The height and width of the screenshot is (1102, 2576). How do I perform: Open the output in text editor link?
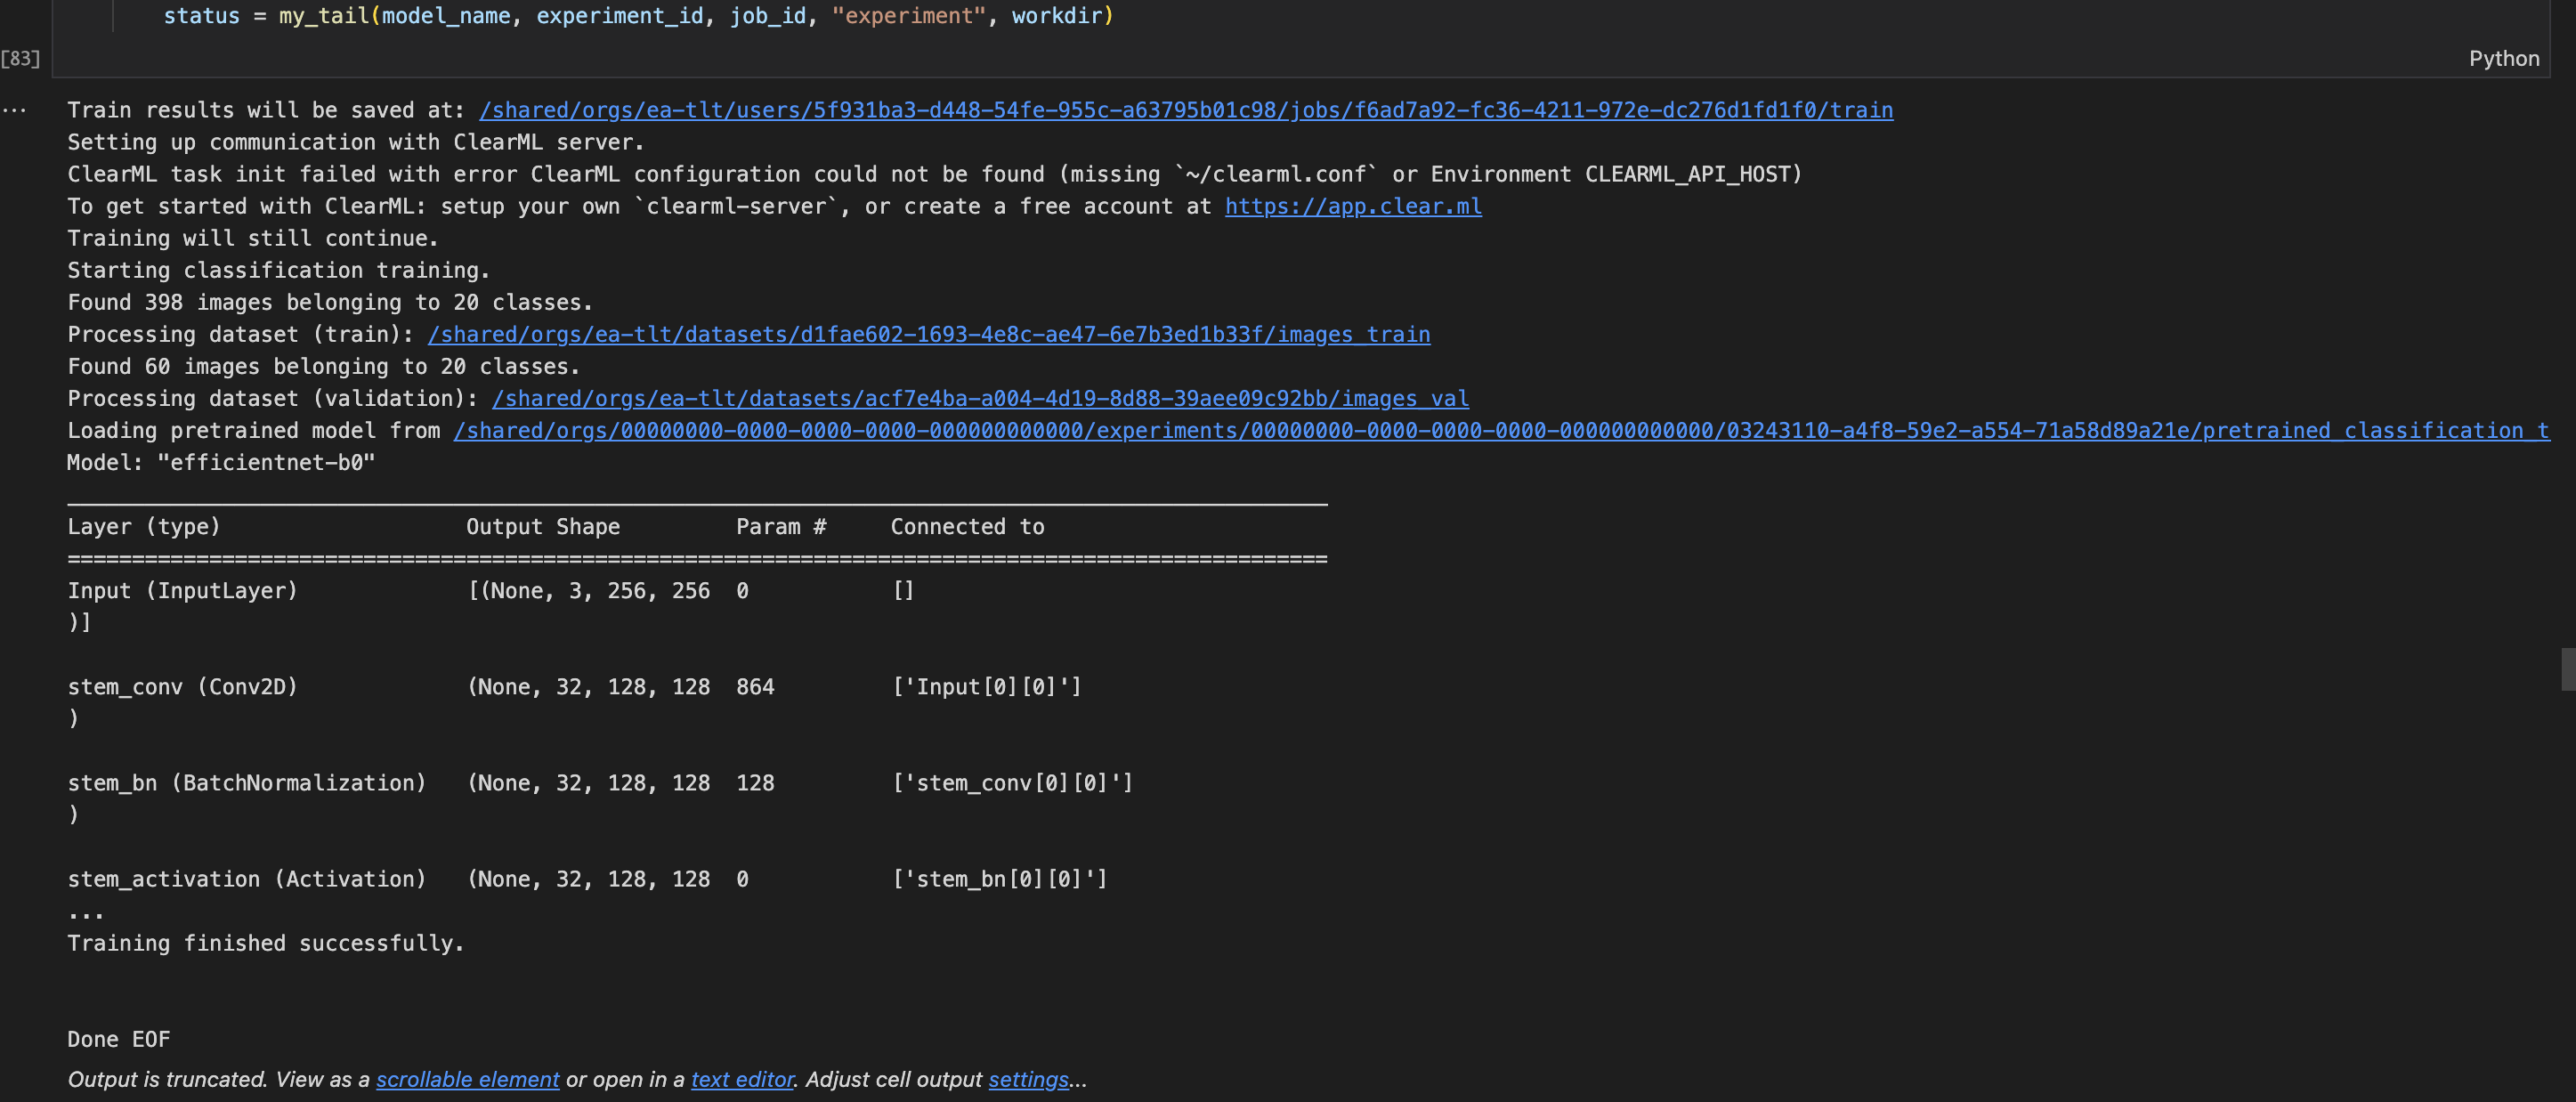point(742,1079)
